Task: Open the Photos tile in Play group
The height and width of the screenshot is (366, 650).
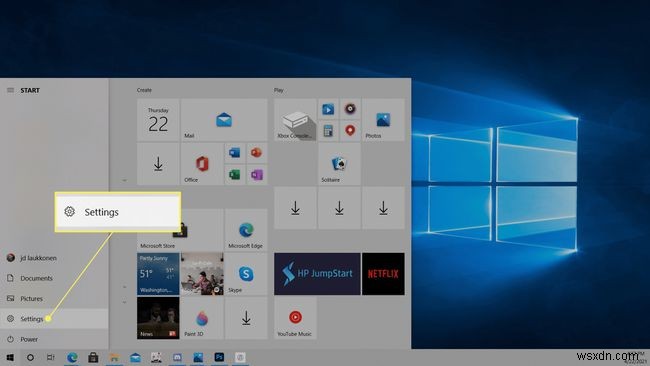Action: pyautogui.click(x=383, y=120)
